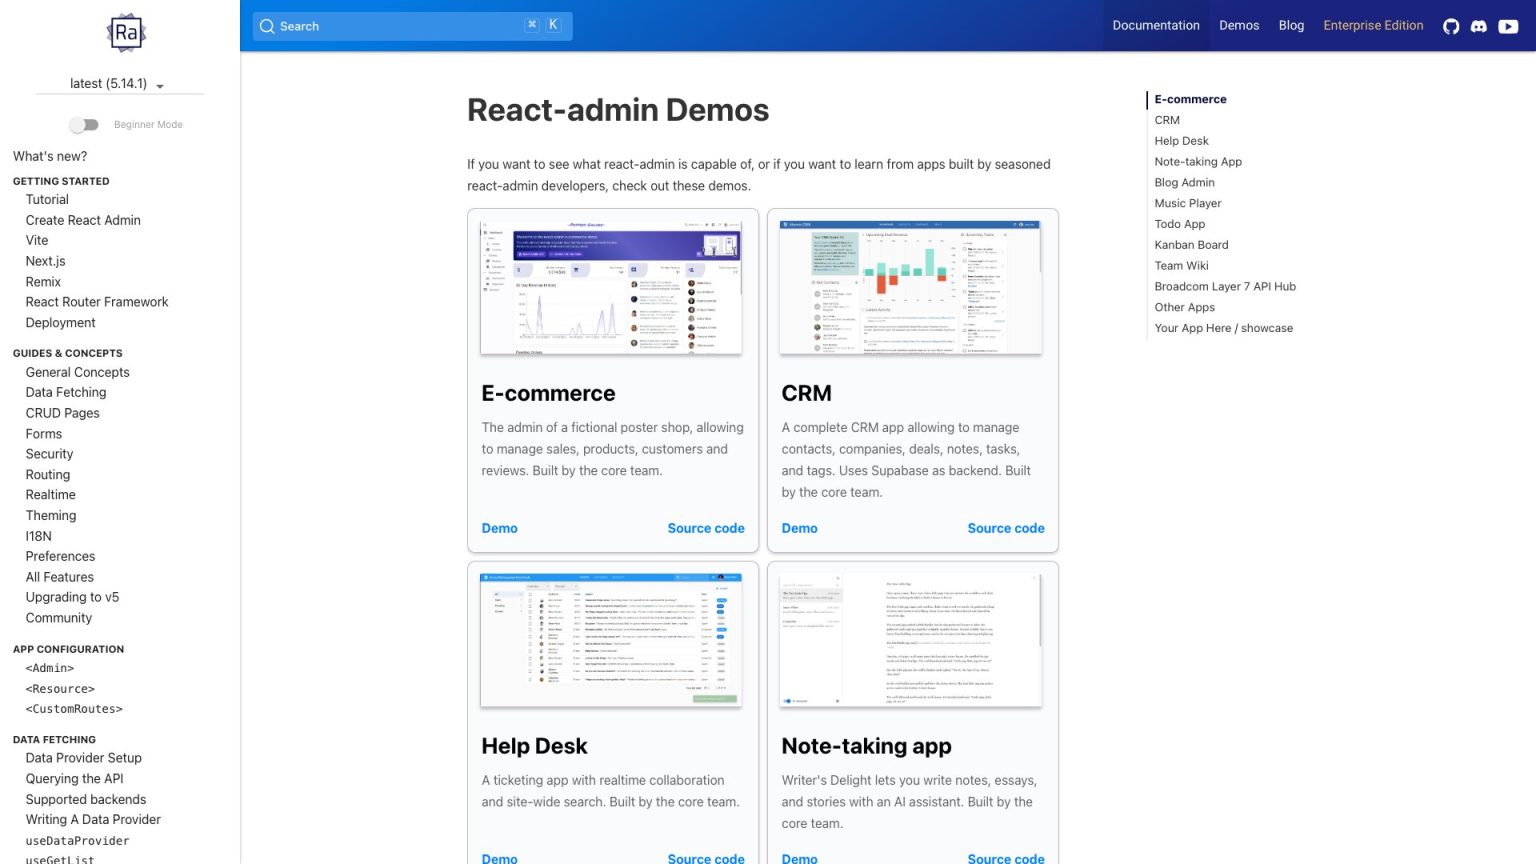Open Data Provider Setup page
Screen dimensions: 1536x864
point(84,758)
